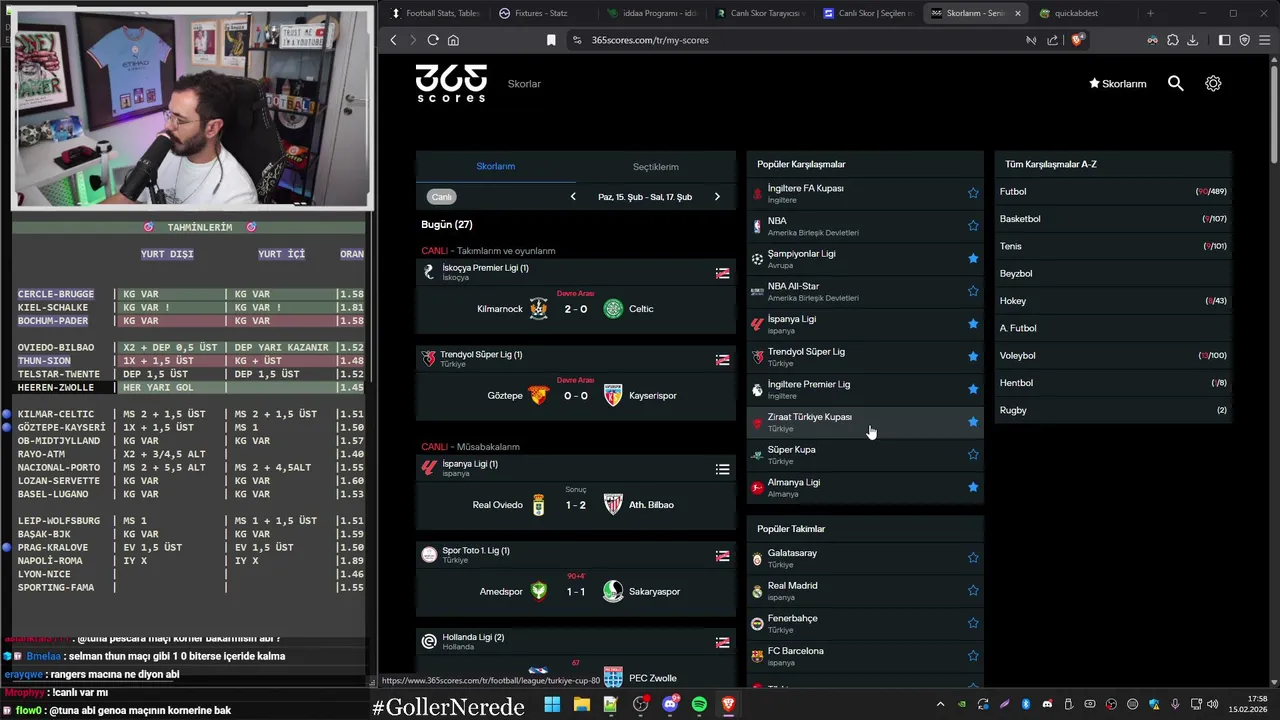
Task: Open the Spor Toto 1. Lig standings icon
Action: coord(722,556)
